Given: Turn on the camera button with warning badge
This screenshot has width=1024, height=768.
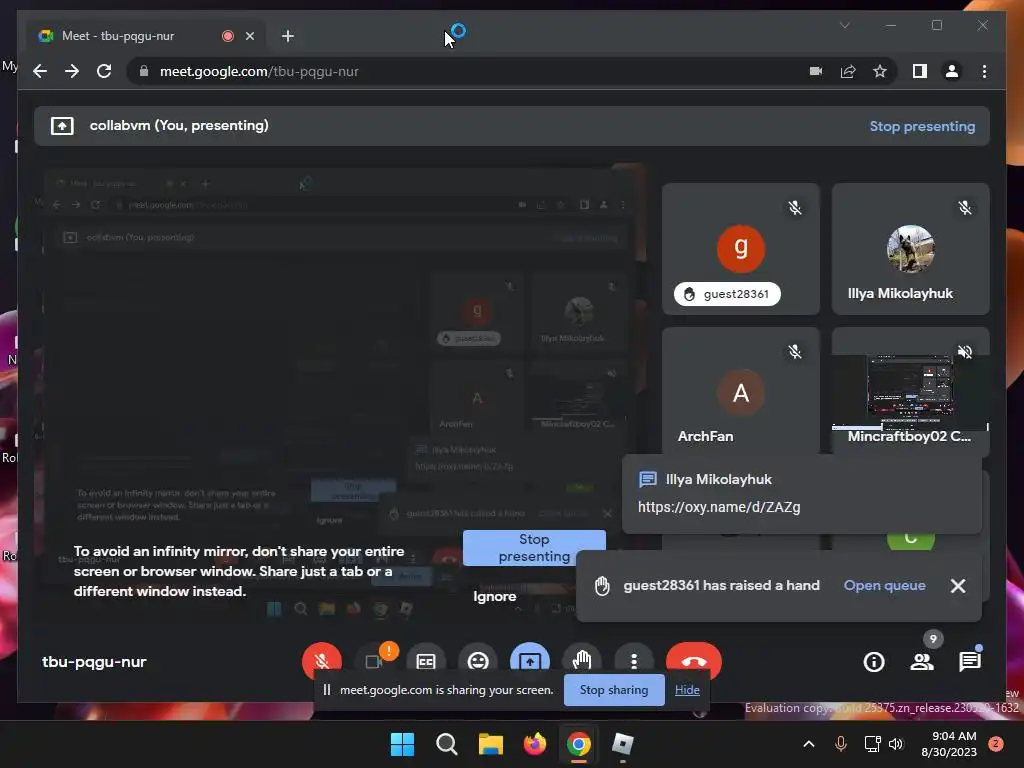Looking at the screenshot, I should pos(374,662).
